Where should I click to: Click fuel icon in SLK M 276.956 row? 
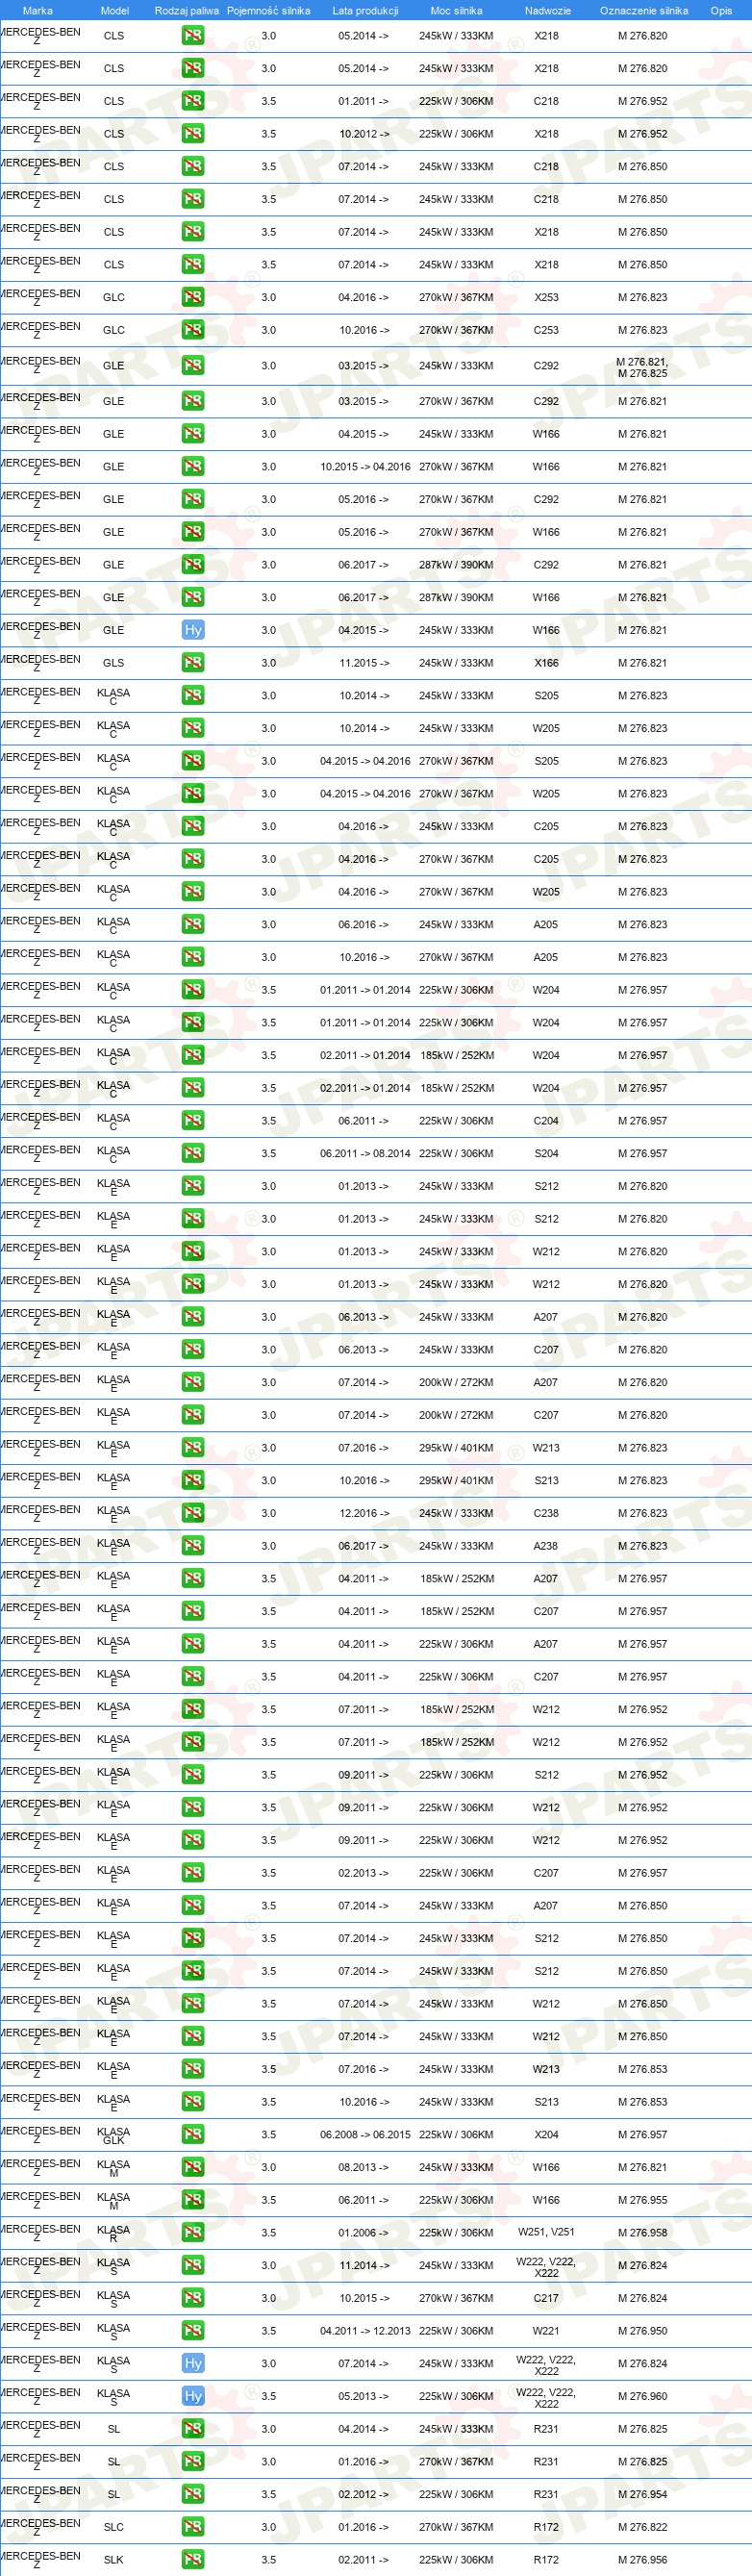tap(193, 2560)
